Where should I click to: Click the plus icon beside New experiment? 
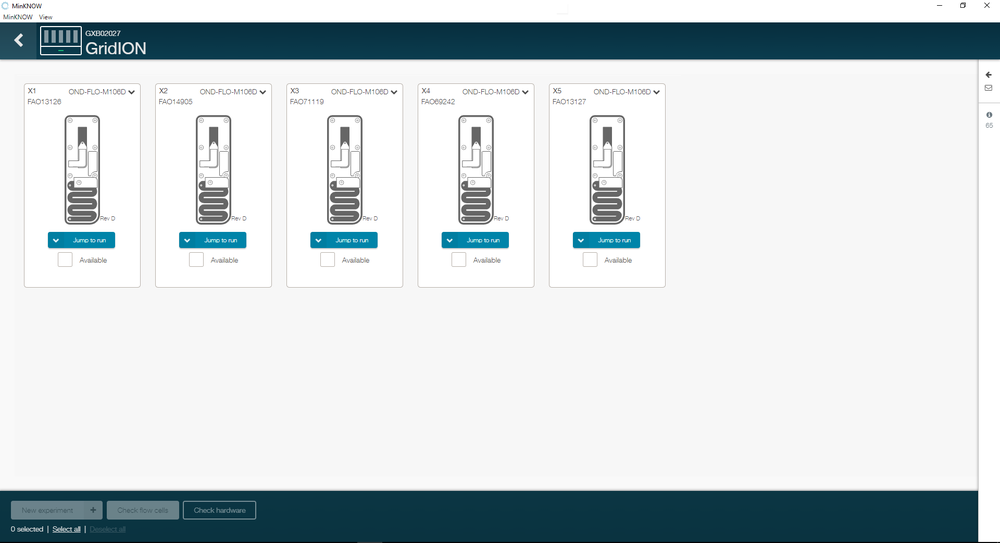coord(93,510)
